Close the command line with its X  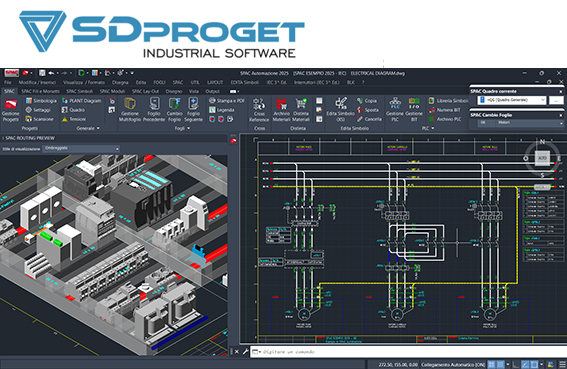[237, 351]
